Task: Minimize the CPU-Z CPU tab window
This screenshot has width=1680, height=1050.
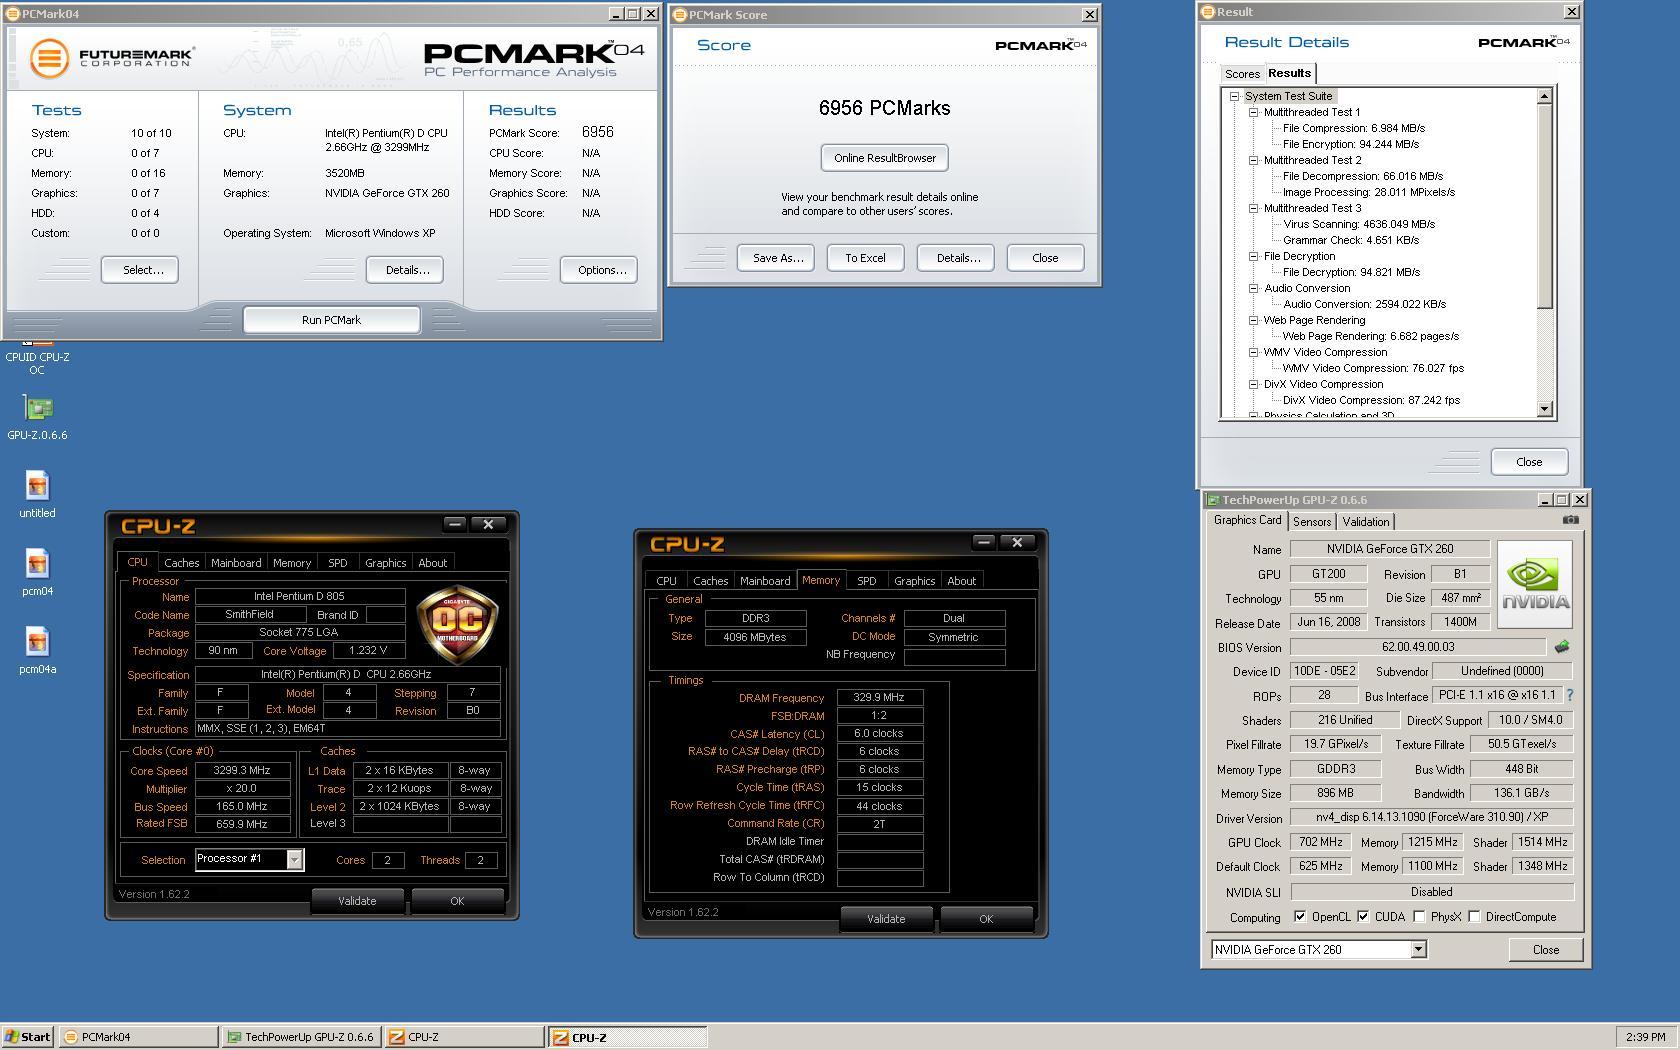Action: [x=455, y=525]
